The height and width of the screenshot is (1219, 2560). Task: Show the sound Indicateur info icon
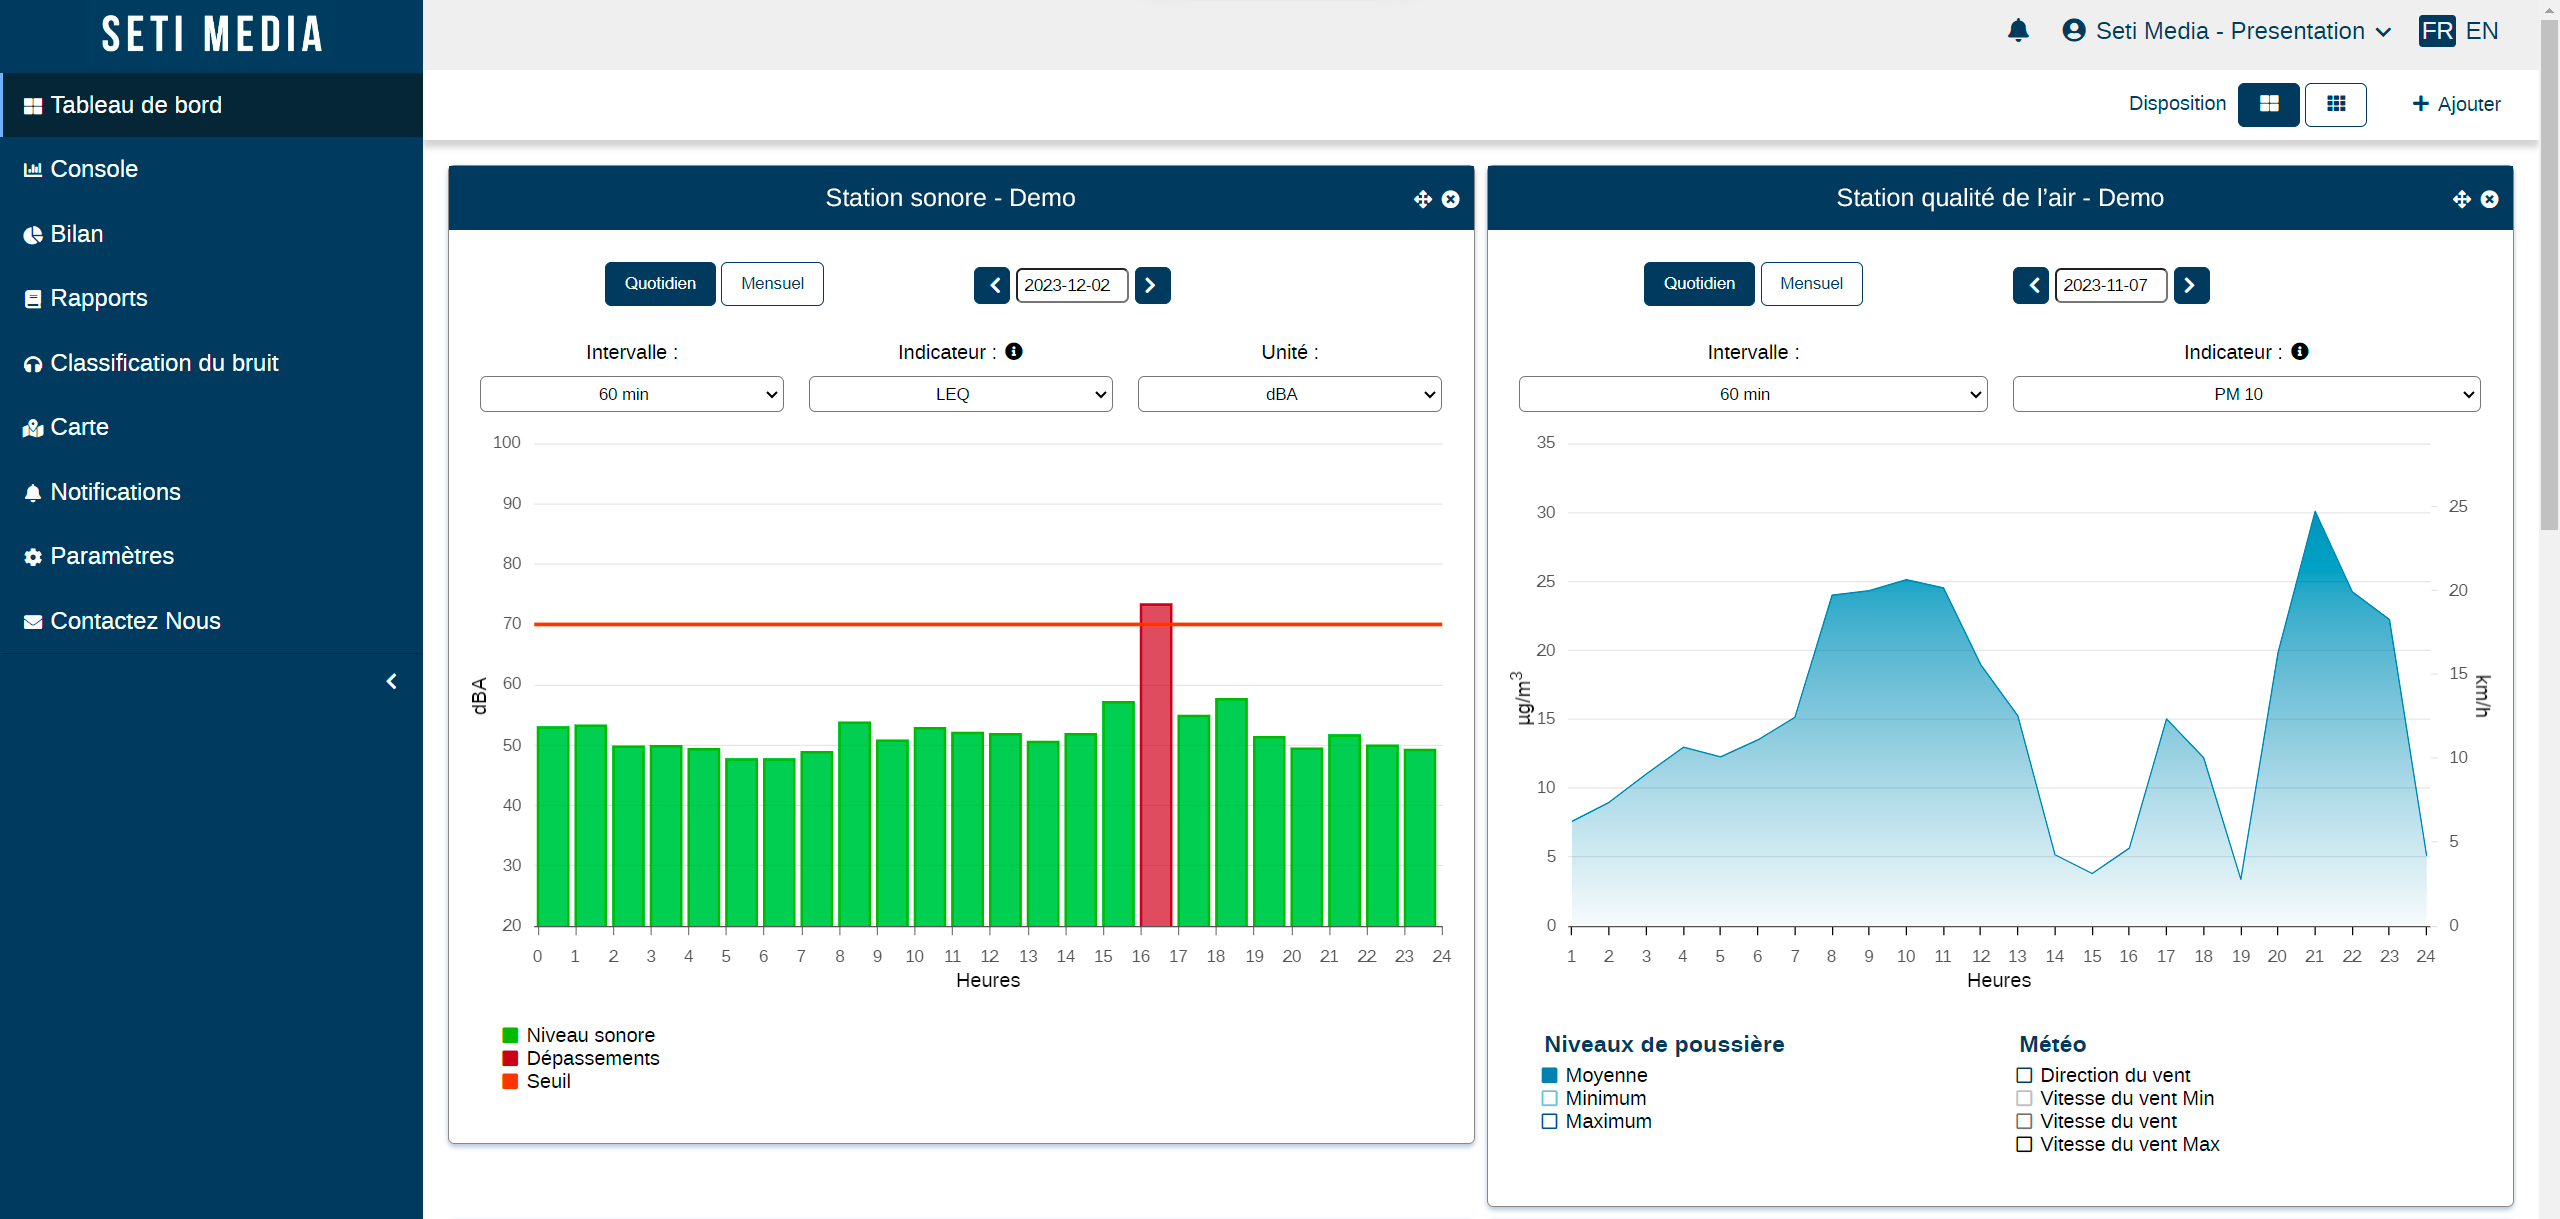1014,351
